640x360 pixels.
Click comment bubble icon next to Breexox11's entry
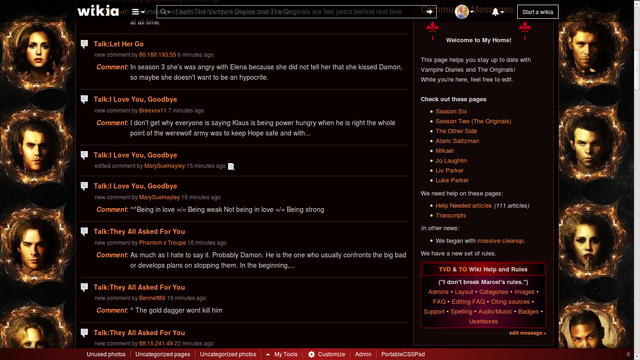(84, 99)
